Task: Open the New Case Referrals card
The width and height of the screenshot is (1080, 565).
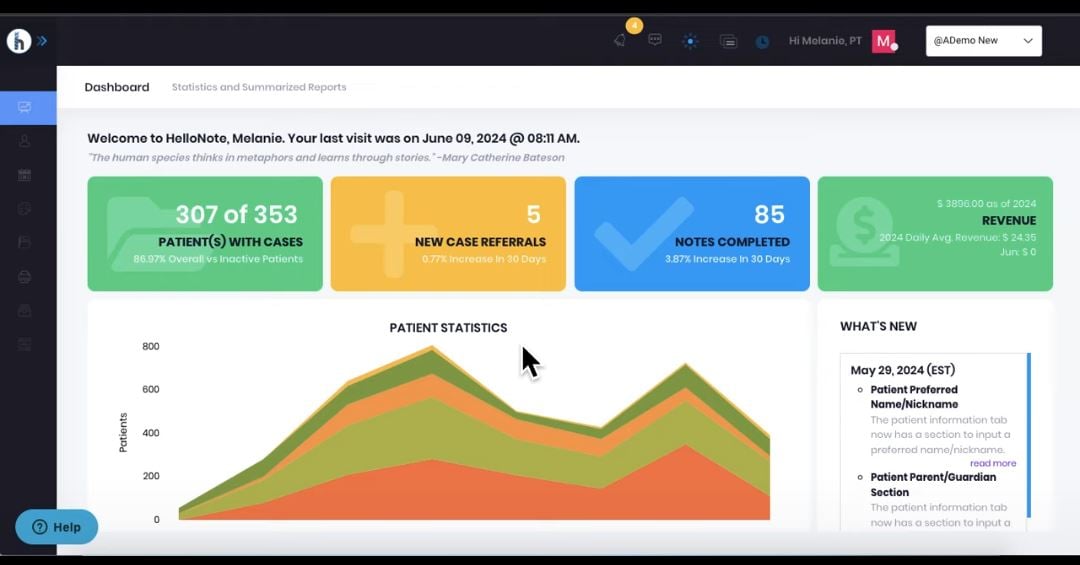Action: (x=448, y=234)
